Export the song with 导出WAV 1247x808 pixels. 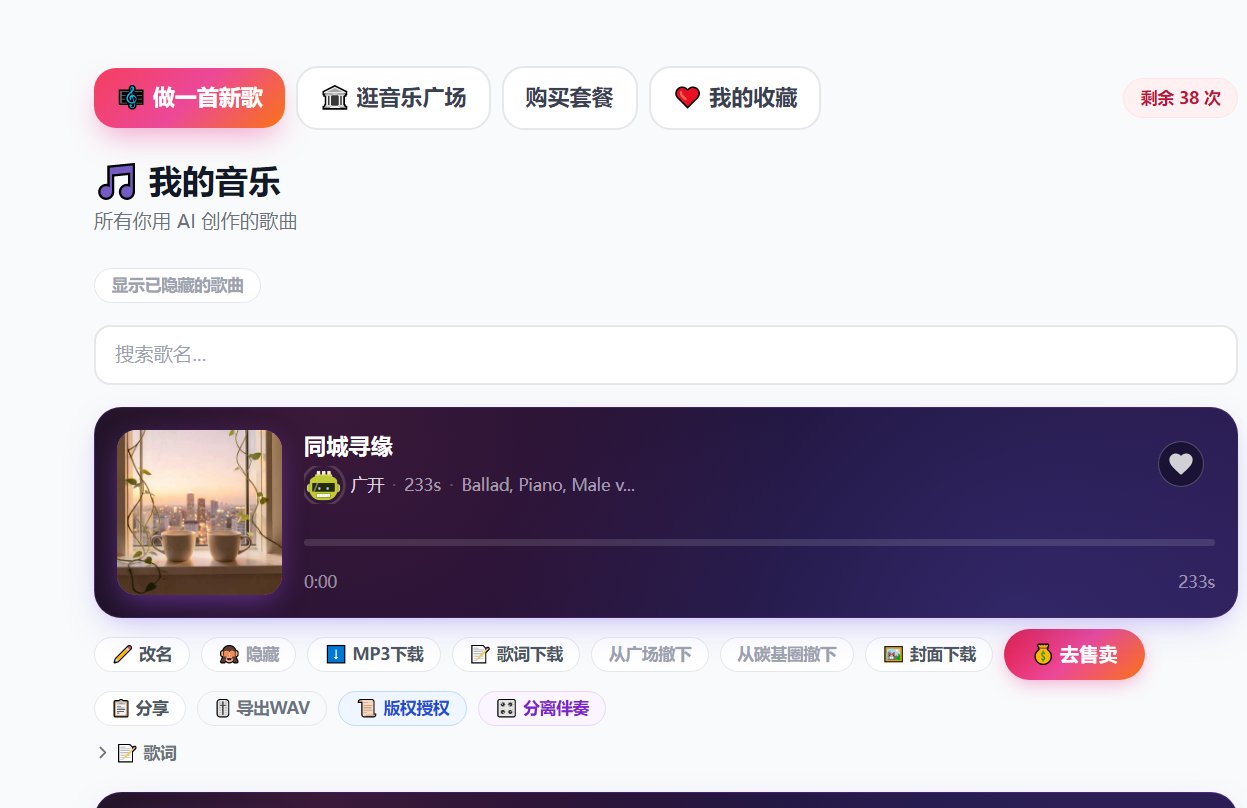point(261,709)
